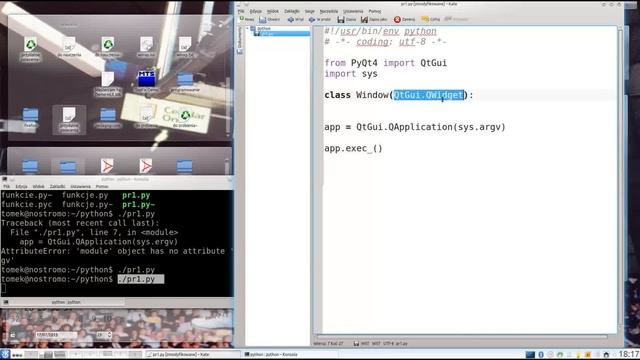Image resolution: width=640 pixels, height=360 pixels.
Task: Click the 'app.exec_()' line in the editor
Action: pyautogui.click(x=353, y=148)
